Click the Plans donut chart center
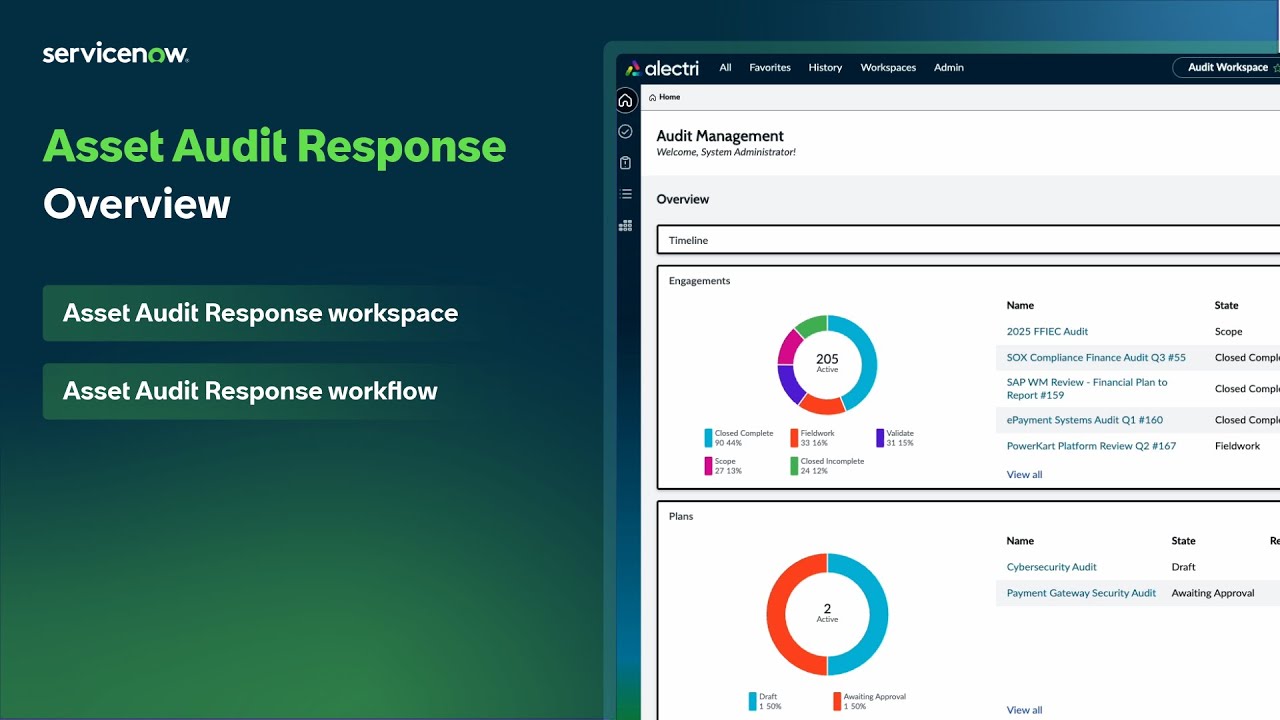 point(827,613)
